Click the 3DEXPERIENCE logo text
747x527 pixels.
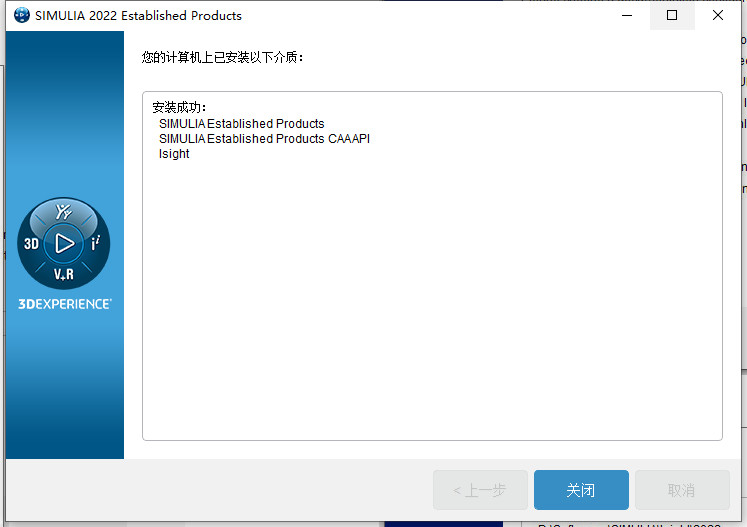(65, 304)
